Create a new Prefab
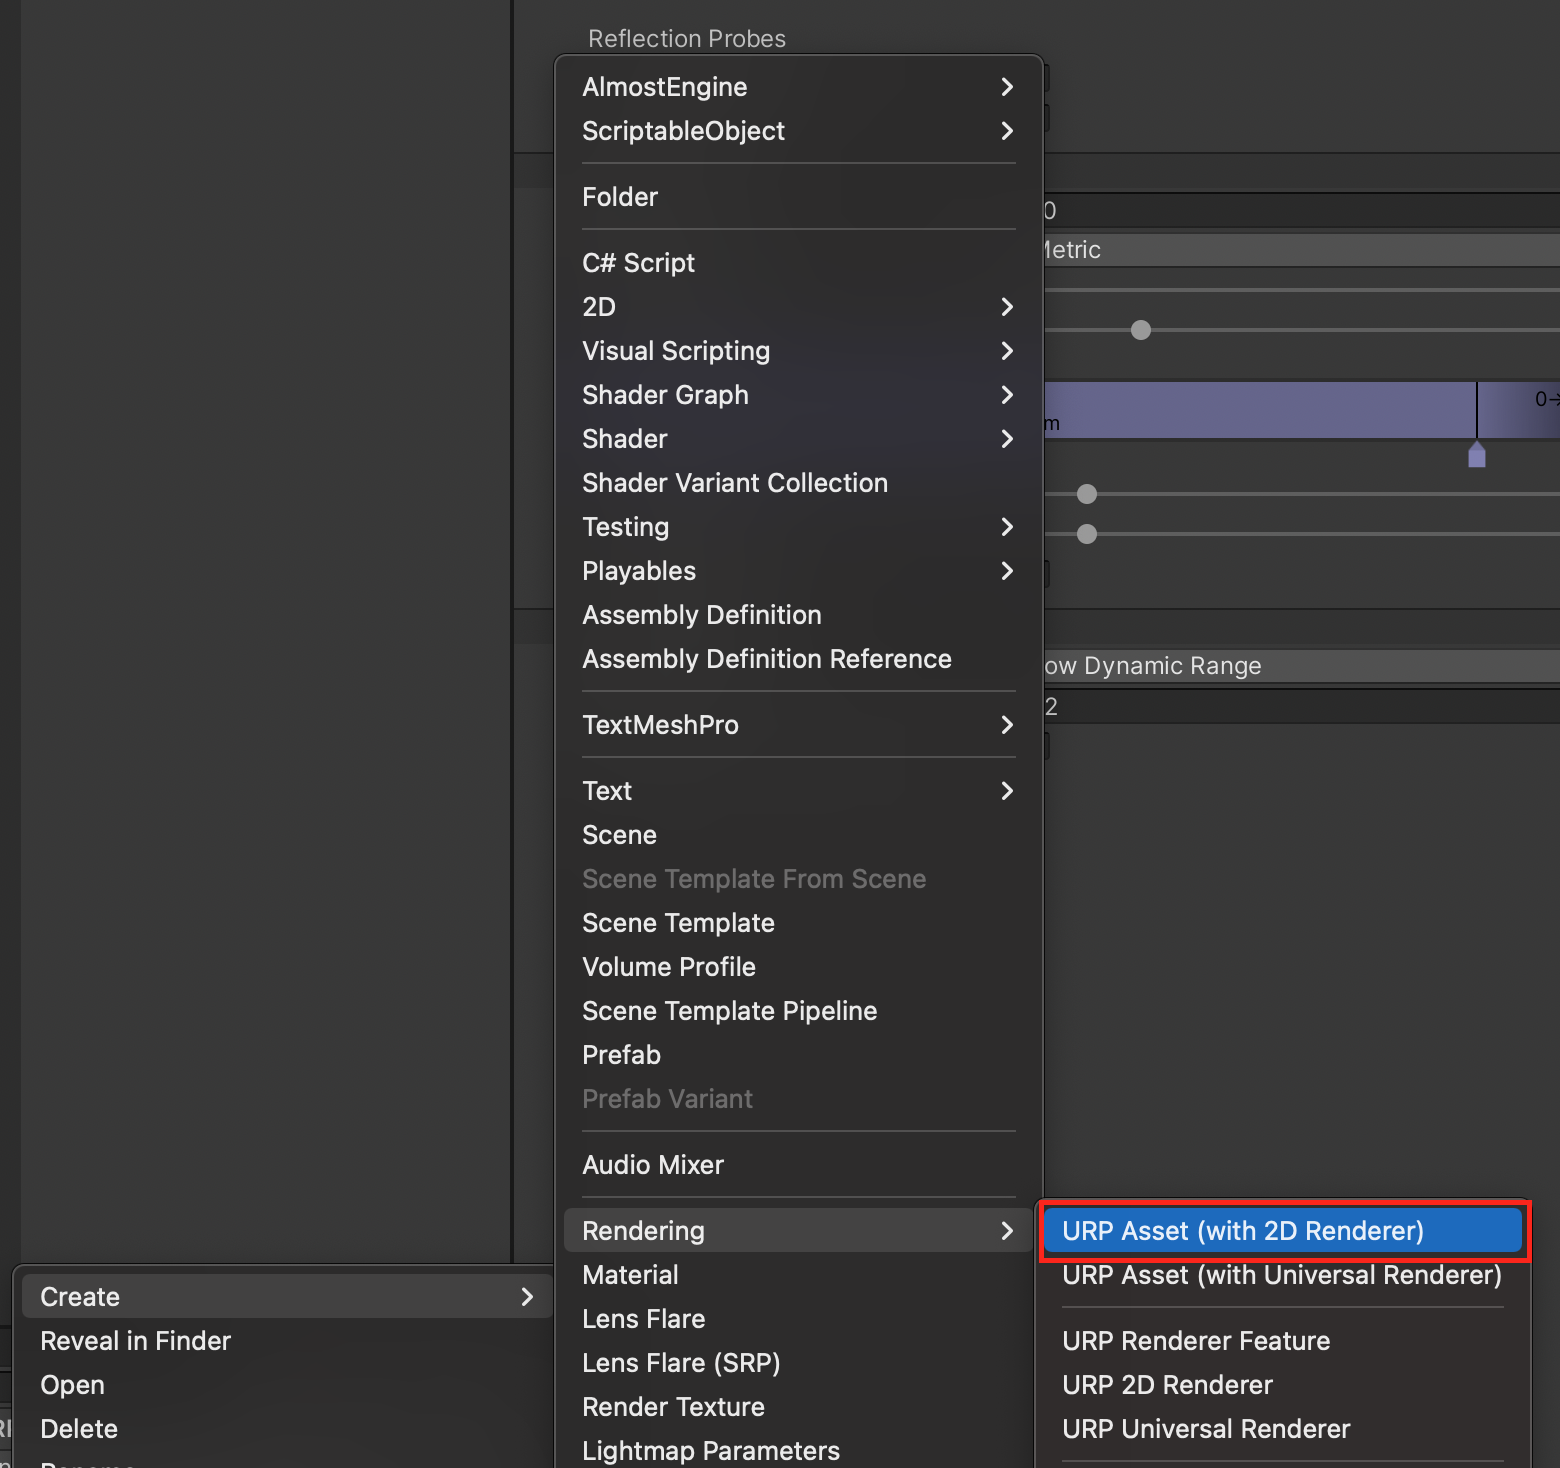 [798, 1055]
